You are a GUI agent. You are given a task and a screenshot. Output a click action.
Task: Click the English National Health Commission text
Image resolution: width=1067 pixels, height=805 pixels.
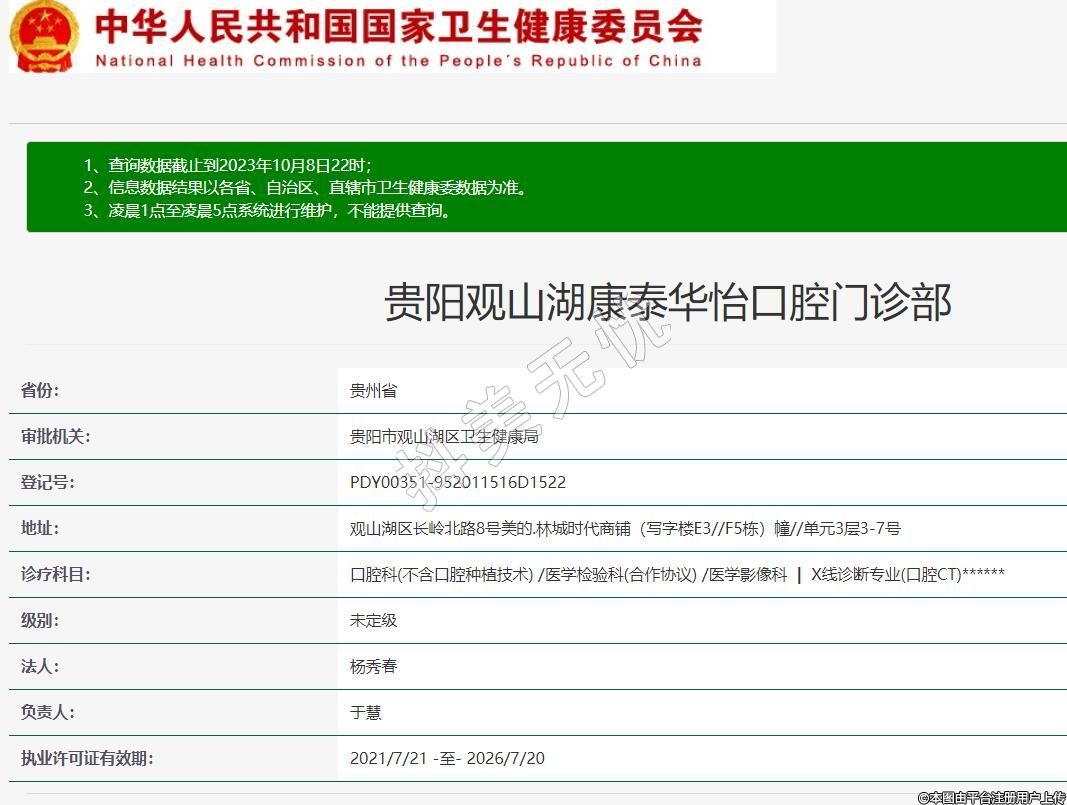398,60
